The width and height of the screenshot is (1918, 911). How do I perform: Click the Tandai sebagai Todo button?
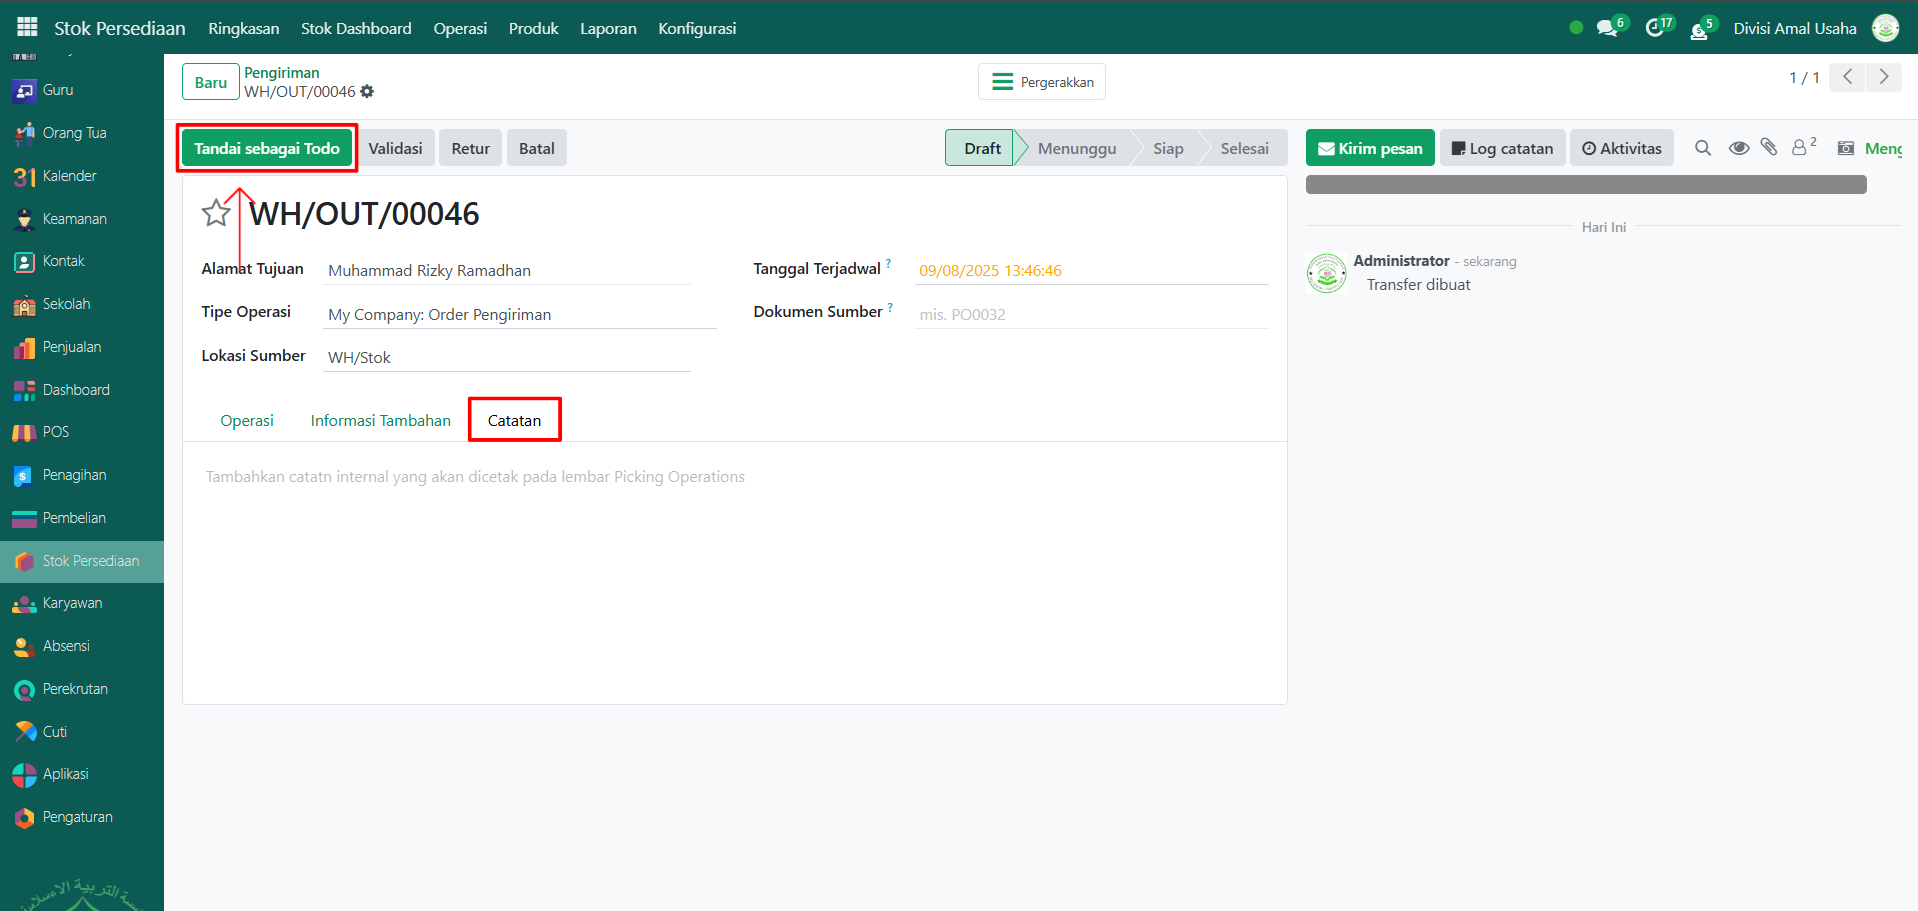(x=267, y=148)
